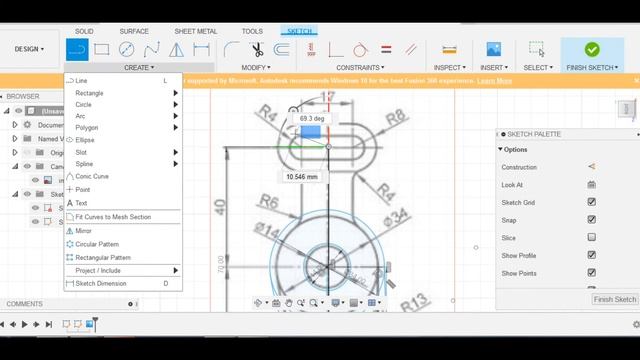Toggle visibility eye of the Sketches folder
This screenshot has height=360, width=640.
click(27, 194)
